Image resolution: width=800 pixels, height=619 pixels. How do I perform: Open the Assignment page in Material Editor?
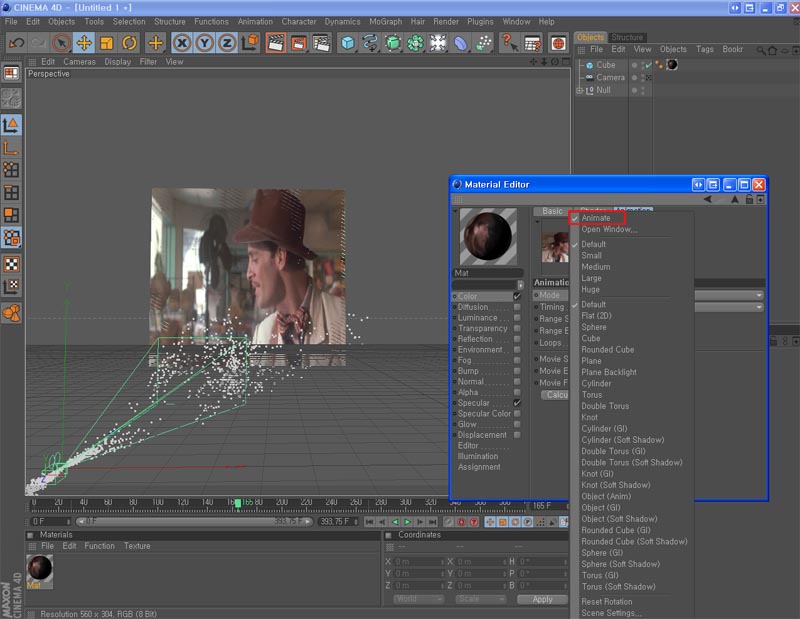tap(479, 467)
